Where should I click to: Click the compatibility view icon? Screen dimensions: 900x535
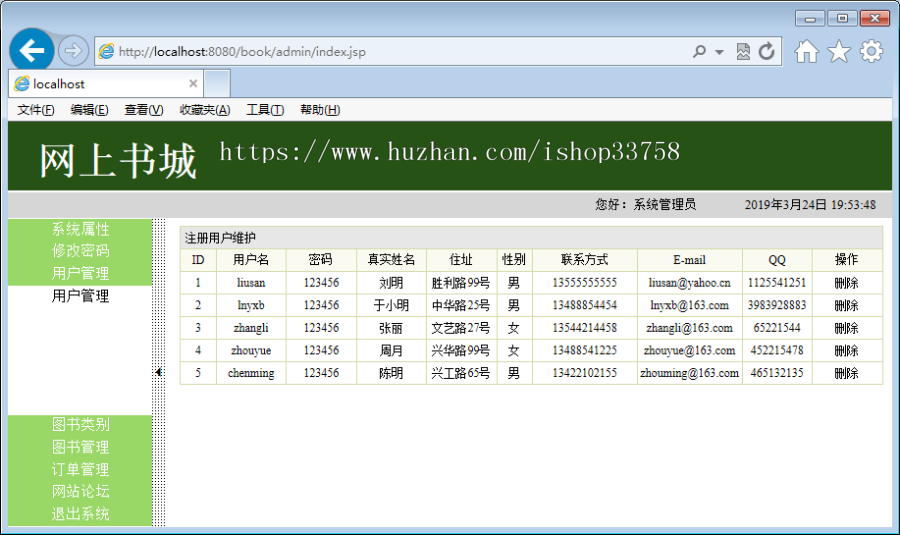(743, 52)
